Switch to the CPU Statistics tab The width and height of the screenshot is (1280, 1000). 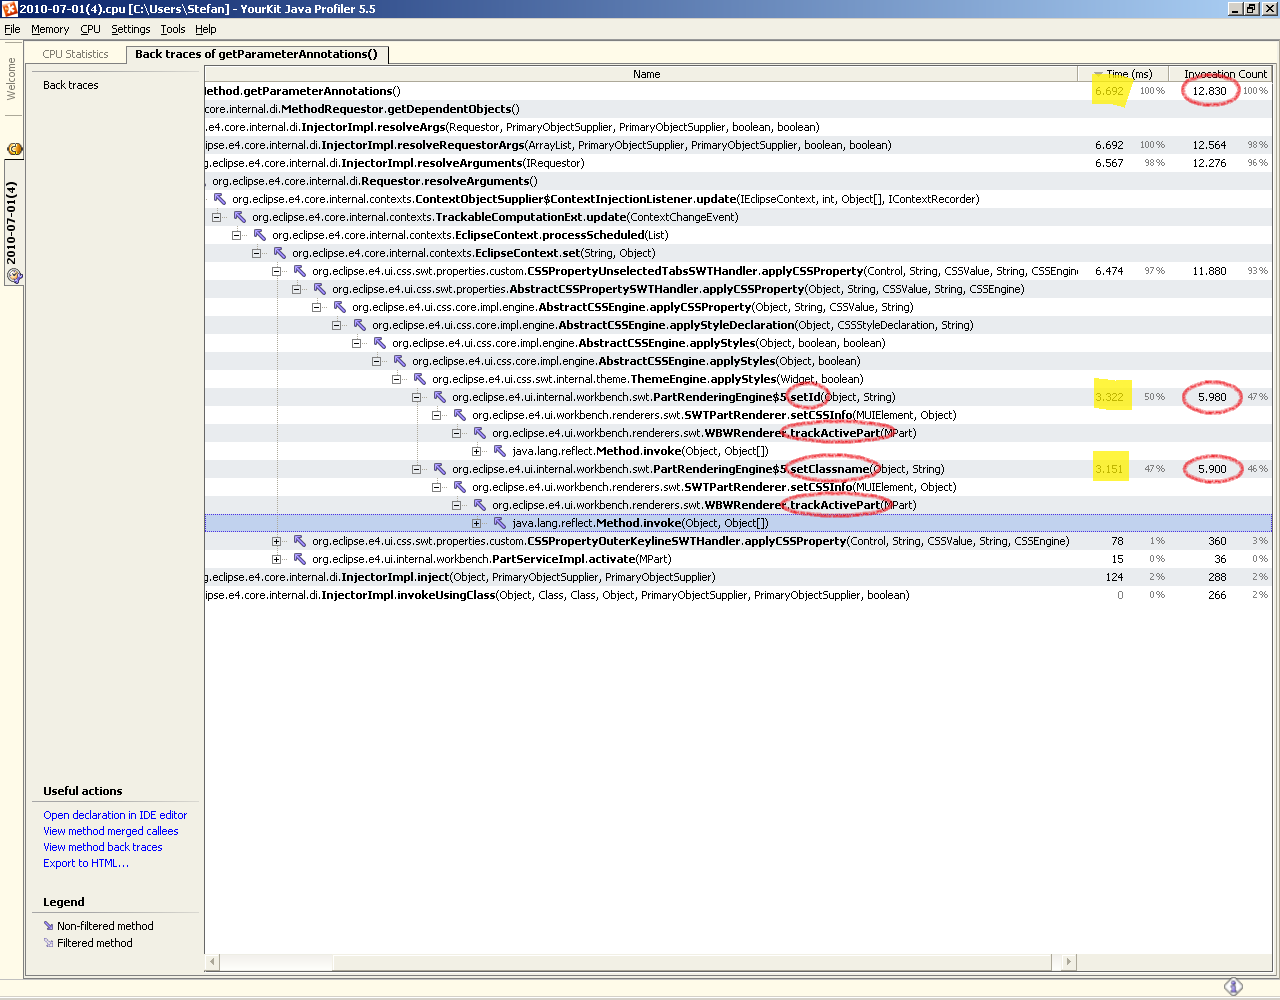click(x=75, y=54)
